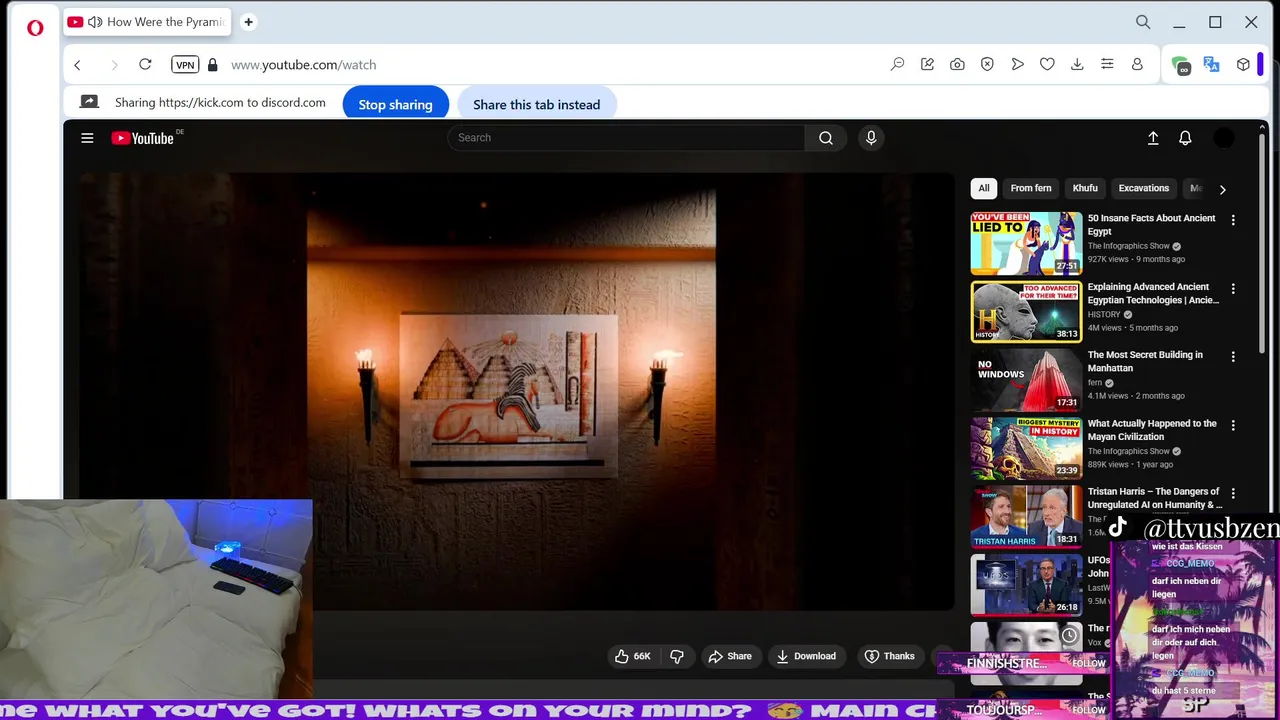Open the Opera Flow send icon
The width and height of the screenshot is (1280, 720).
tap(1017, 65)
